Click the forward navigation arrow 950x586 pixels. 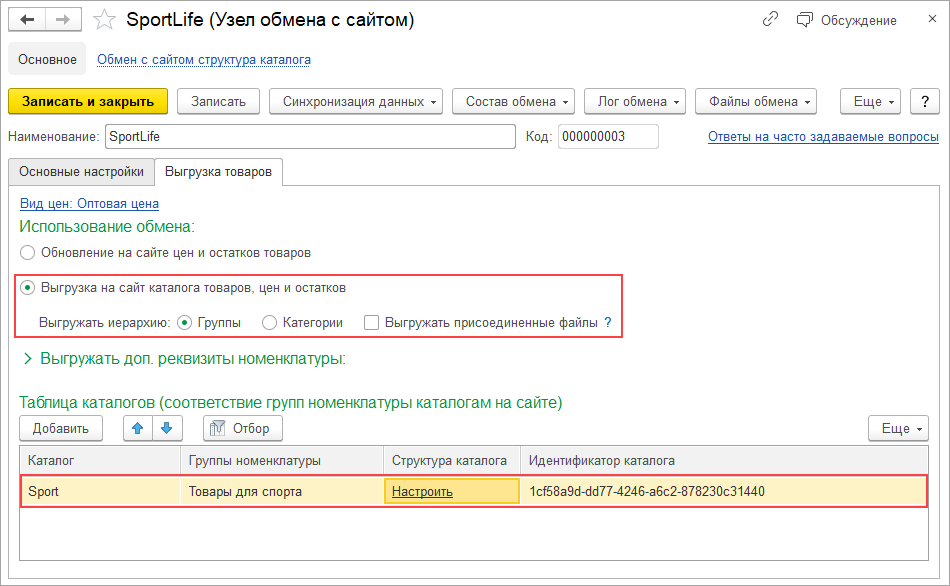point(63,20)
